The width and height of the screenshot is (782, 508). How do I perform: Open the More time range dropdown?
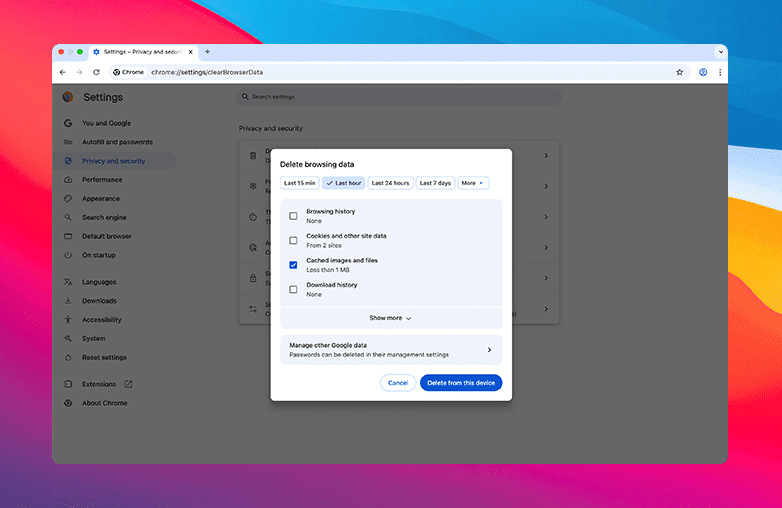(473, 183)
